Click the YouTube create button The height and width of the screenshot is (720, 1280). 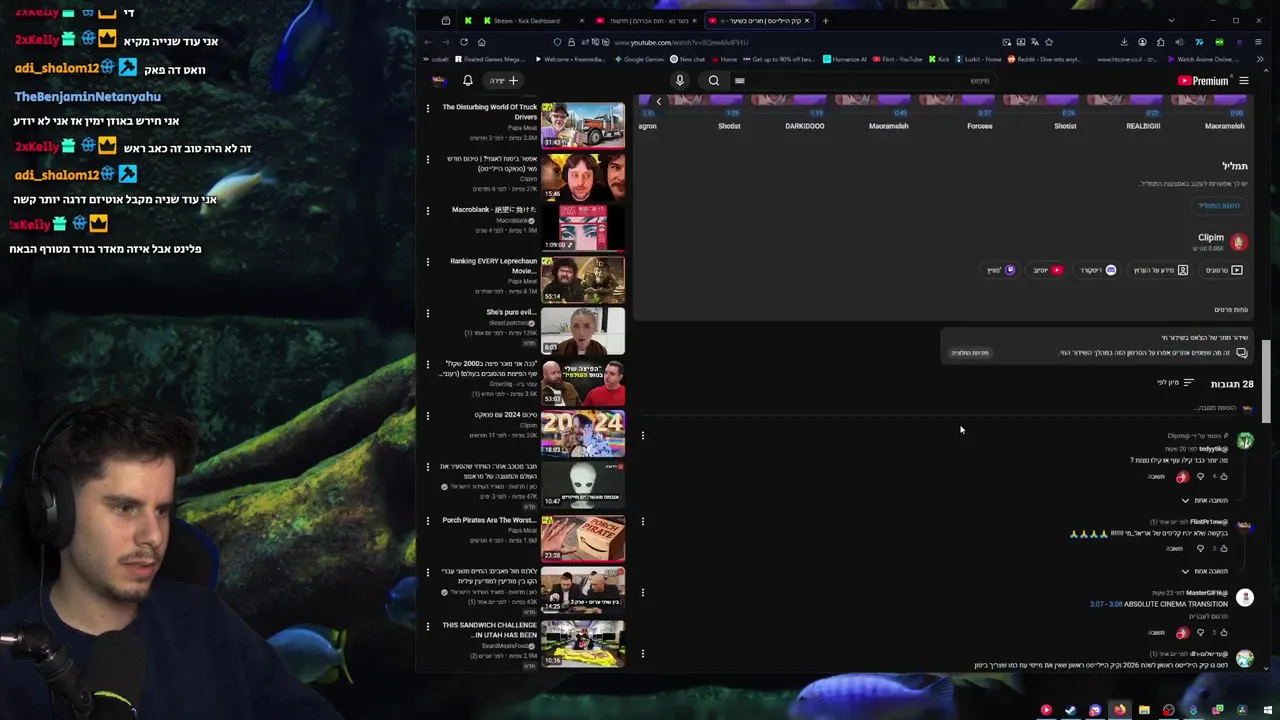tap(504, 80)
